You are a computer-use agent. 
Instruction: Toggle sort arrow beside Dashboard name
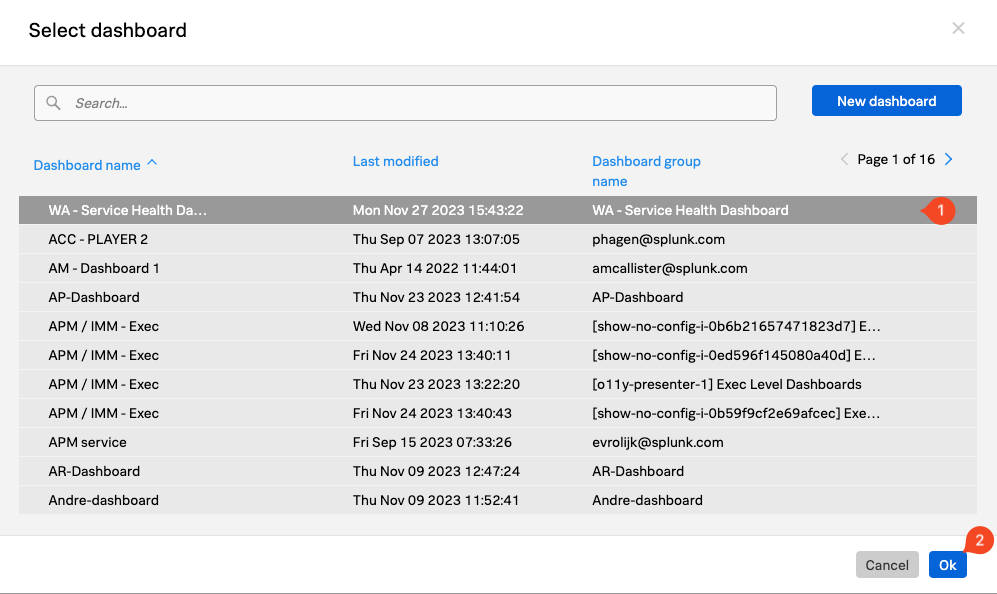click(152, 163)
